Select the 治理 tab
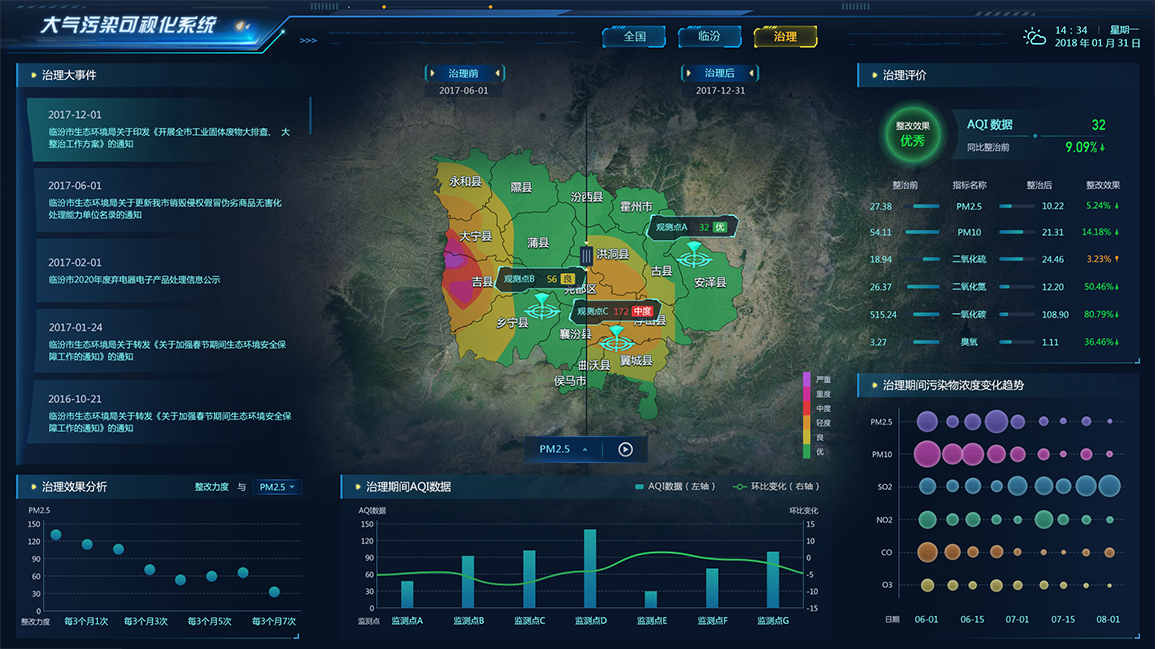Viewport: 1158px width, 649px height. tap(785, 37)
